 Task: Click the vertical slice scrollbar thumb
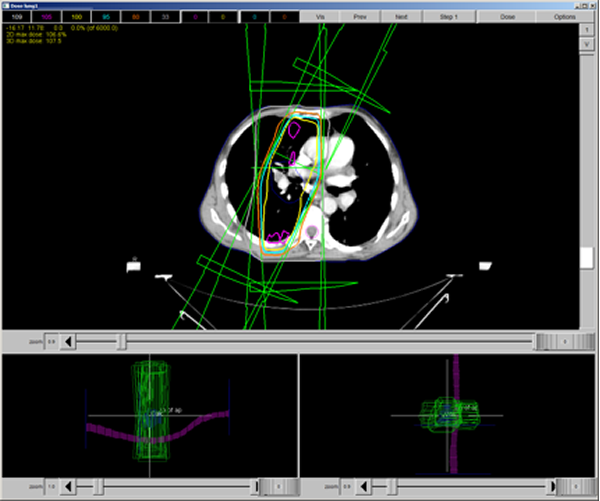[x=587, y=258]
